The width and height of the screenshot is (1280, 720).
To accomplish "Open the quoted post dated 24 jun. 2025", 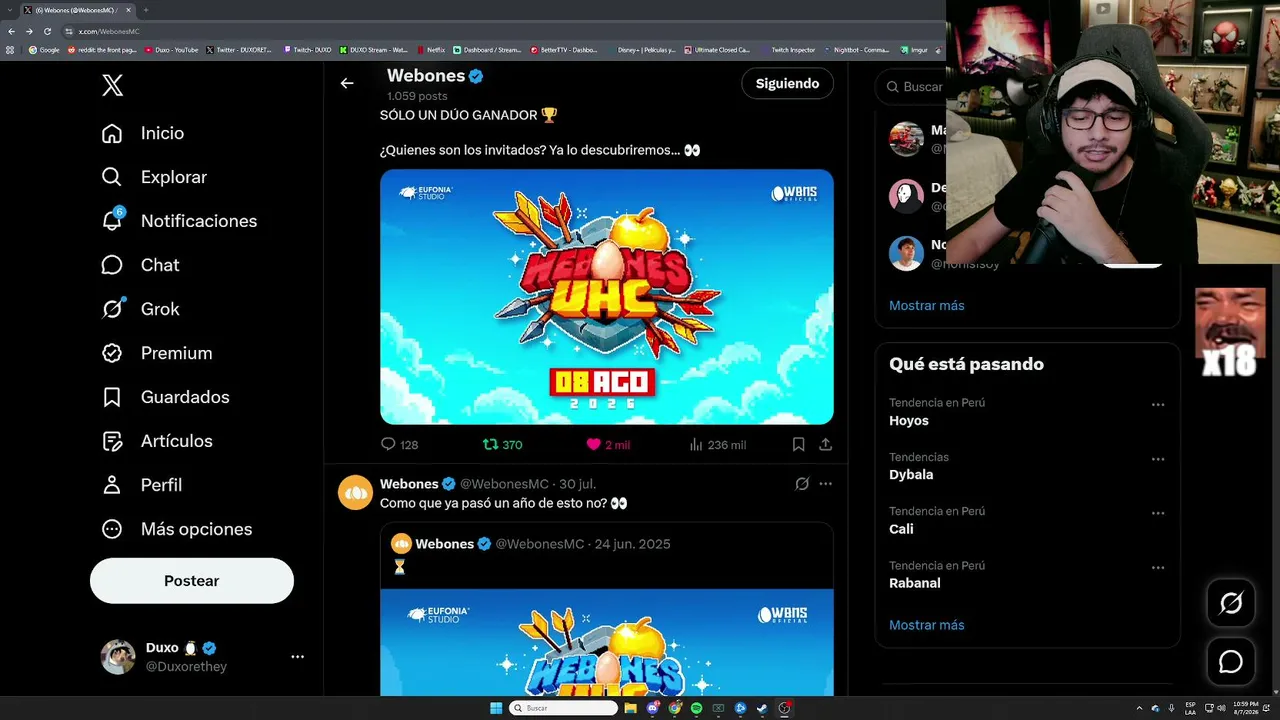I will [607, 608].
